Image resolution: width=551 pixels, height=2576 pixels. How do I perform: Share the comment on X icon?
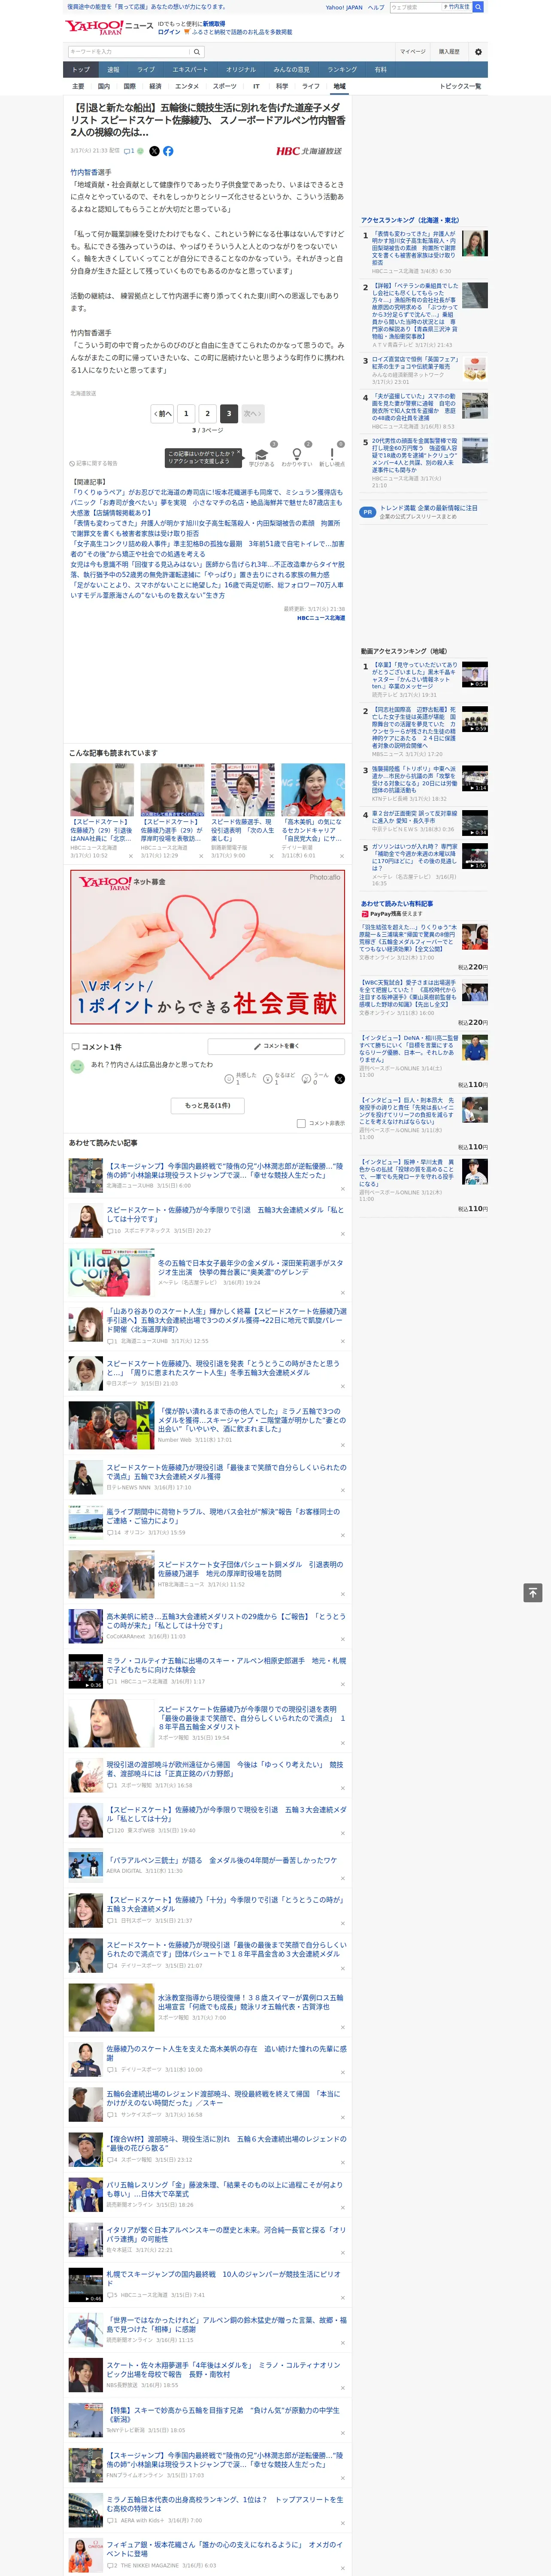click(x=339, y=1079)
